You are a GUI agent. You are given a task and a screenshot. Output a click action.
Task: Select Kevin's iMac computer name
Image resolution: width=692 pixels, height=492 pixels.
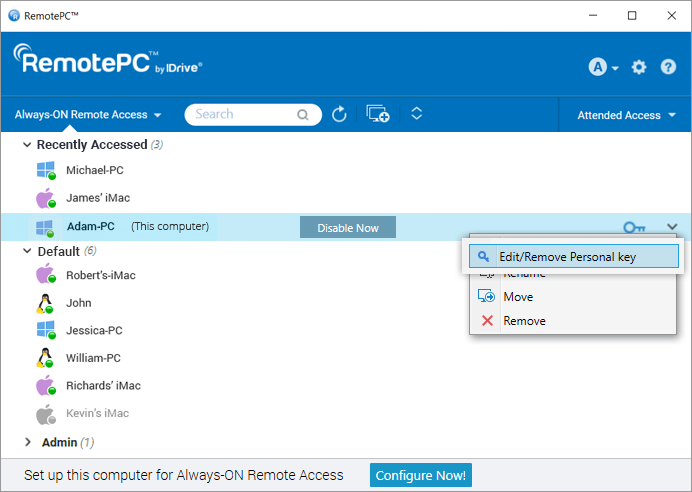click(x=98, y=413)
